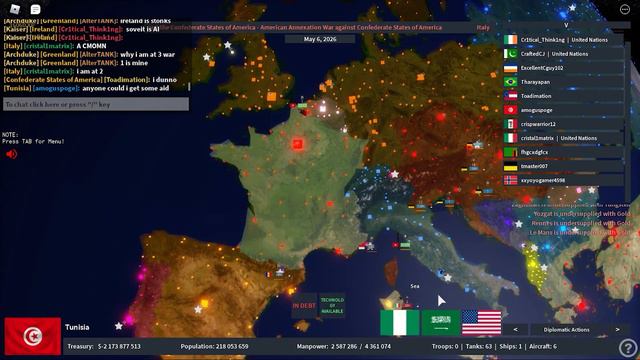The image size is (640, 360).
Task: Click the 'Yozgat is undersupplied with Gold' alert
Action: [x=582, y=214]
